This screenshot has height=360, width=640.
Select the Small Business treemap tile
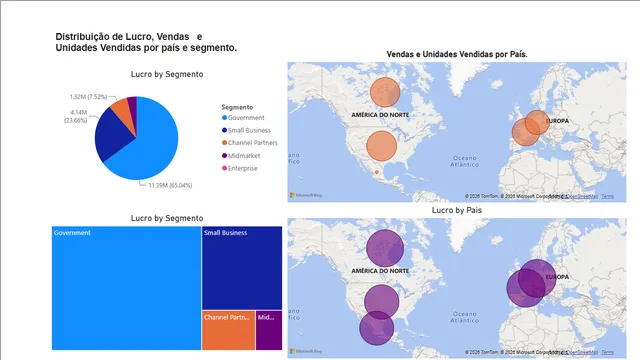point(242,268)
